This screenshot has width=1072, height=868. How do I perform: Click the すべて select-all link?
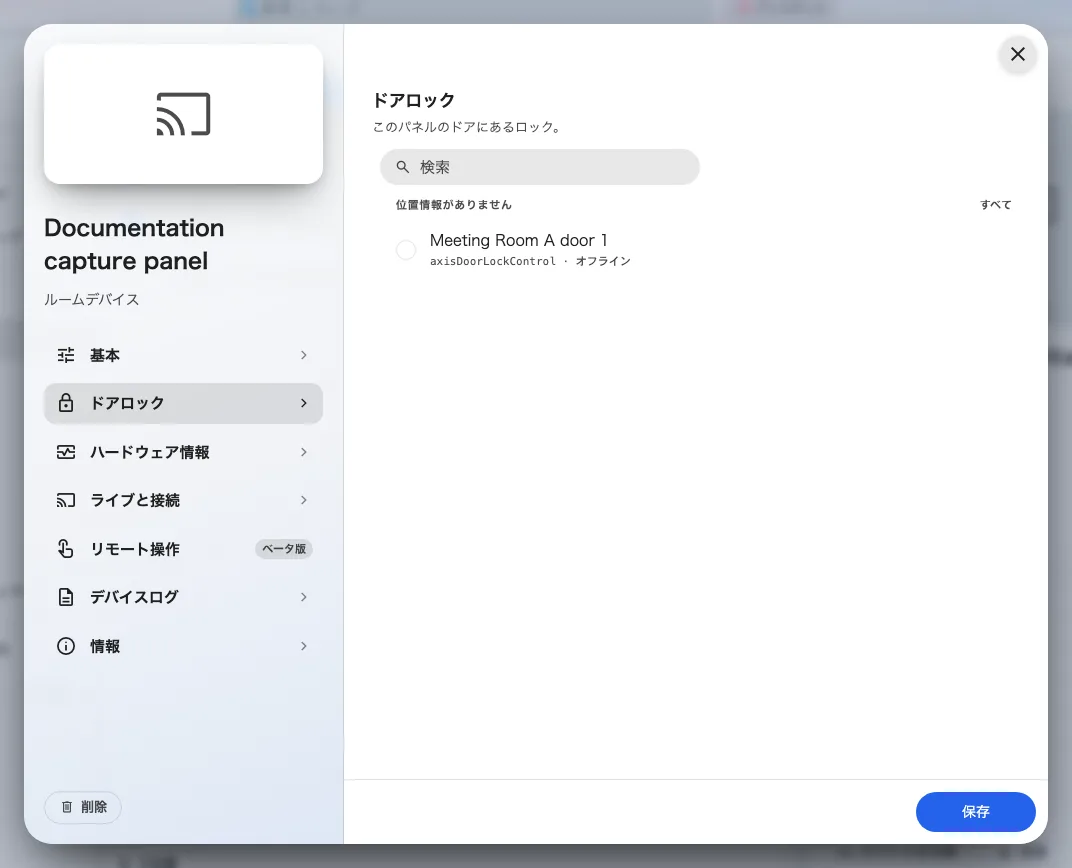995,204
